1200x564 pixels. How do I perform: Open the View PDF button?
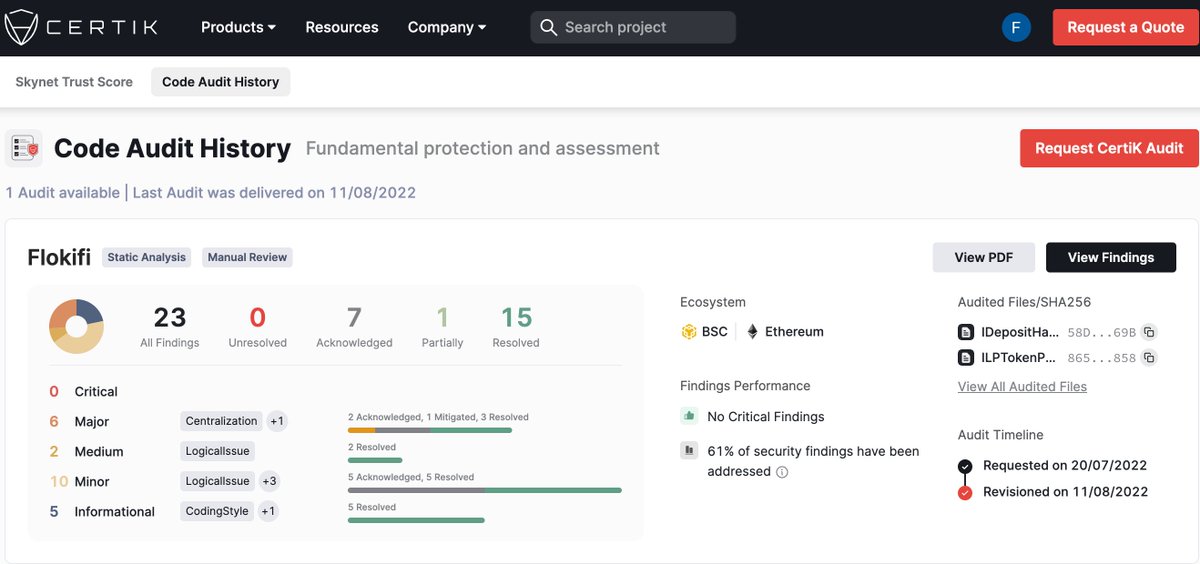[x=984, y=257]
